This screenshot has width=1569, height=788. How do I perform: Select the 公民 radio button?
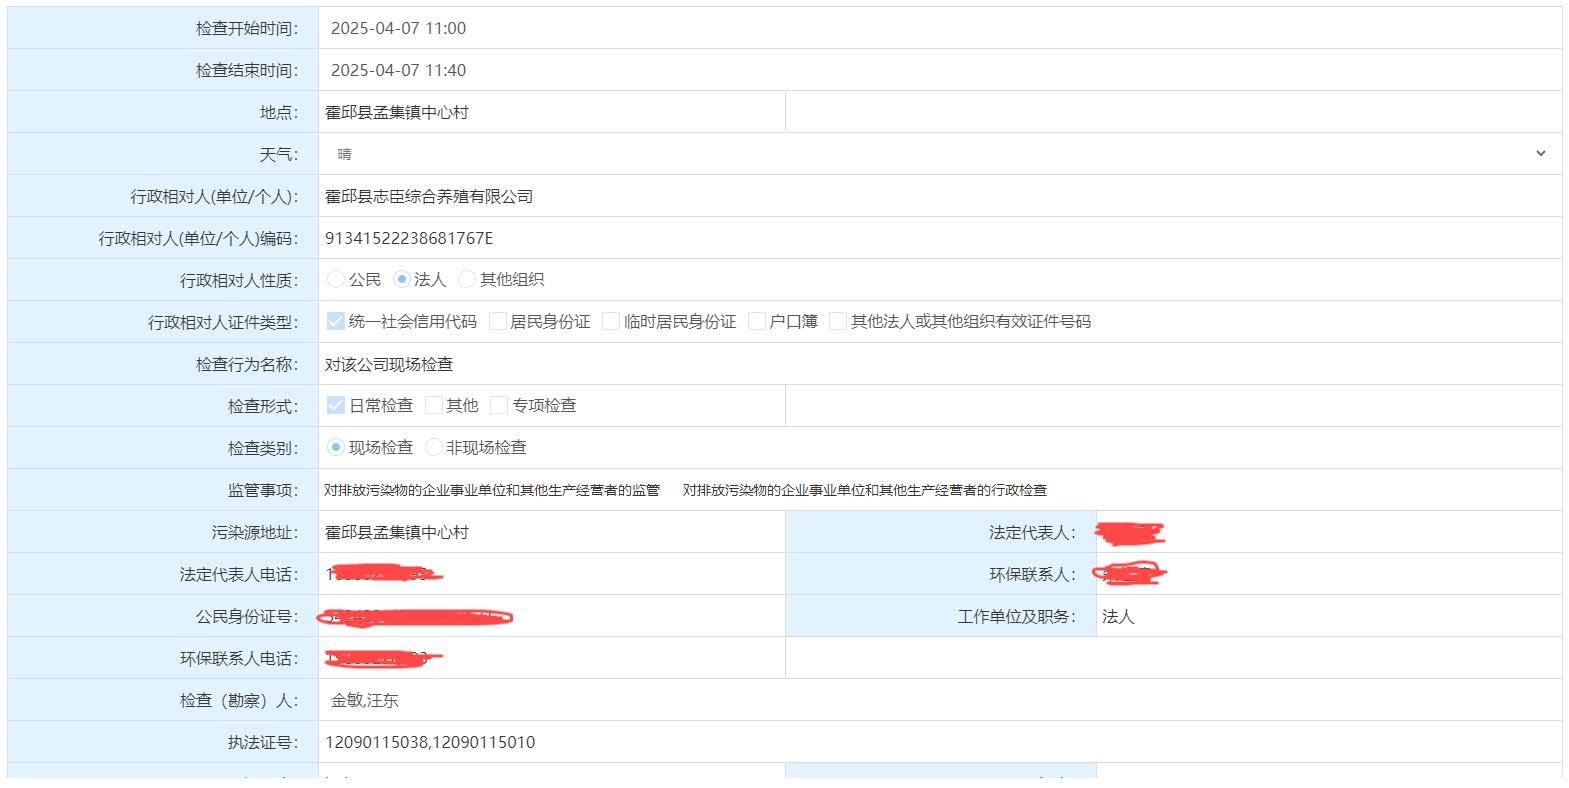(x=336, y=279)
